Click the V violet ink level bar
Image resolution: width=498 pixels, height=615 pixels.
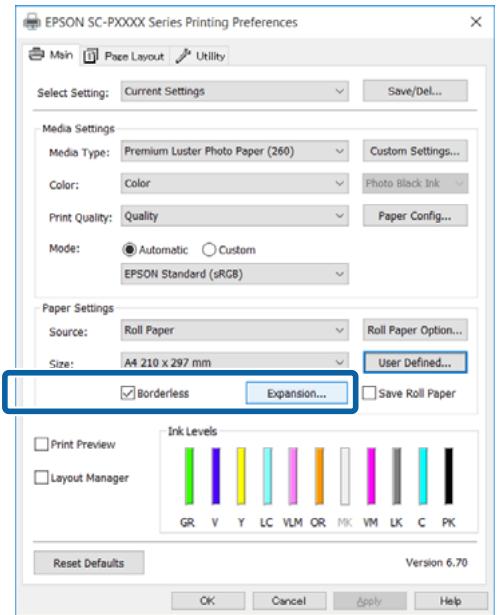click(x=216, y=476)
